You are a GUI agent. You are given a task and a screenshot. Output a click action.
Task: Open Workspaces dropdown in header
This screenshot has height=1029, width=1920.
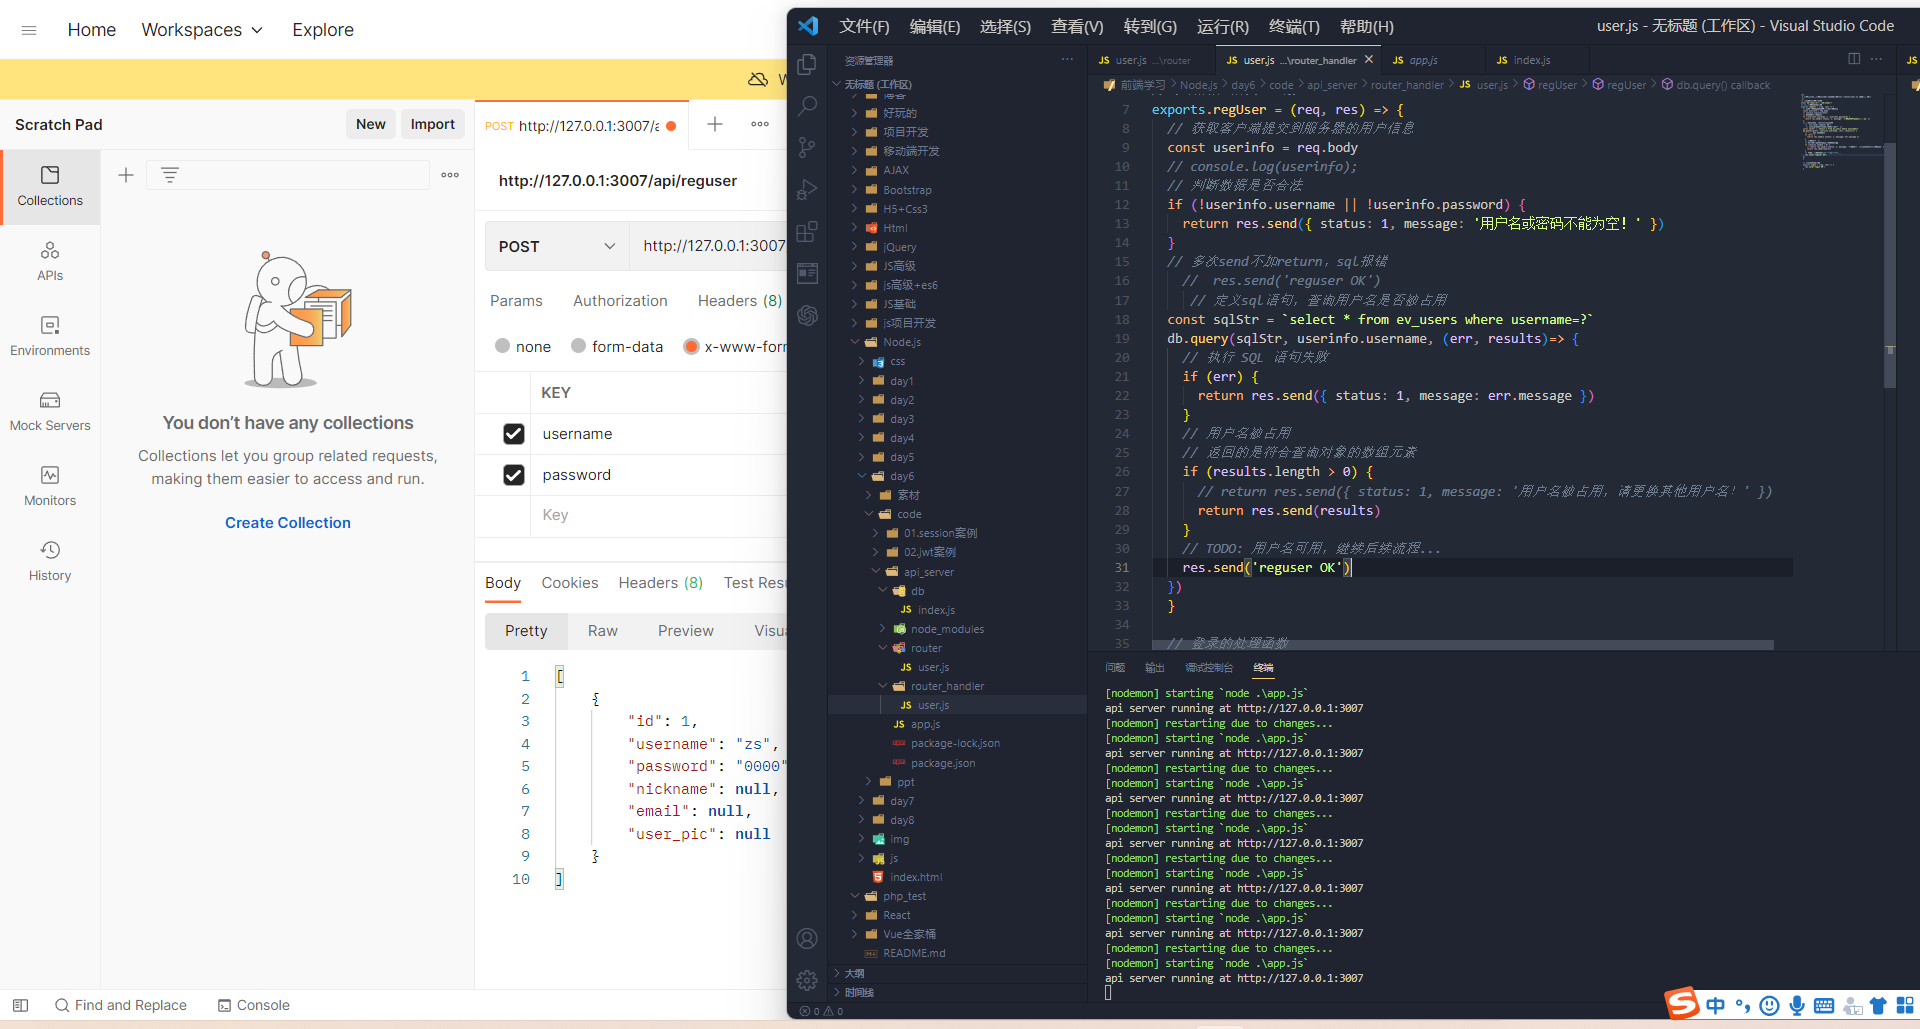pos(202,30)
